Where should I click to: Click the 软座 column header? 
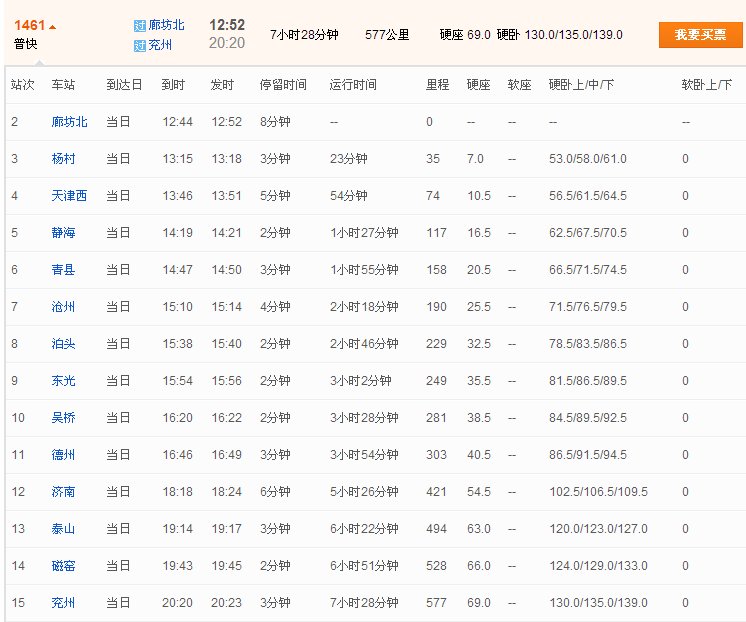[x=520, y=85]
